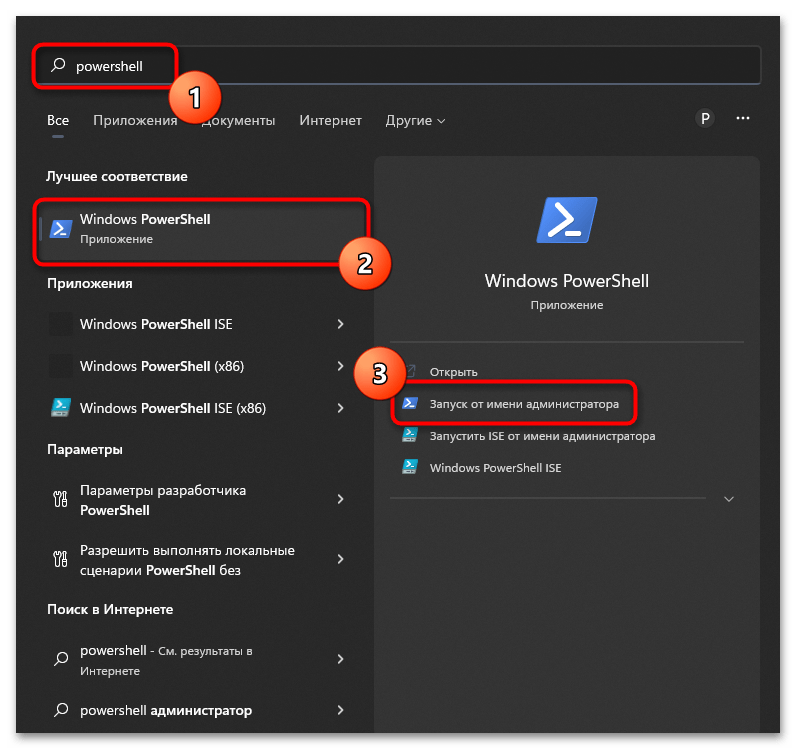Open Windows PowerShell ISE from preview actions
Screen dimensions: 796x749
click(495, 468)
